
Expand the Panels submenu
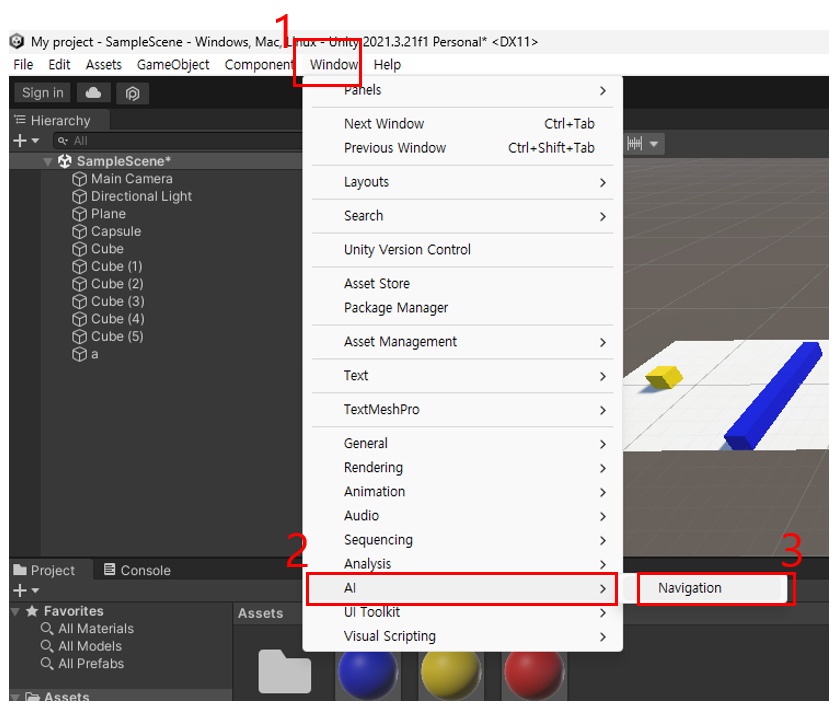coord(462,90)
